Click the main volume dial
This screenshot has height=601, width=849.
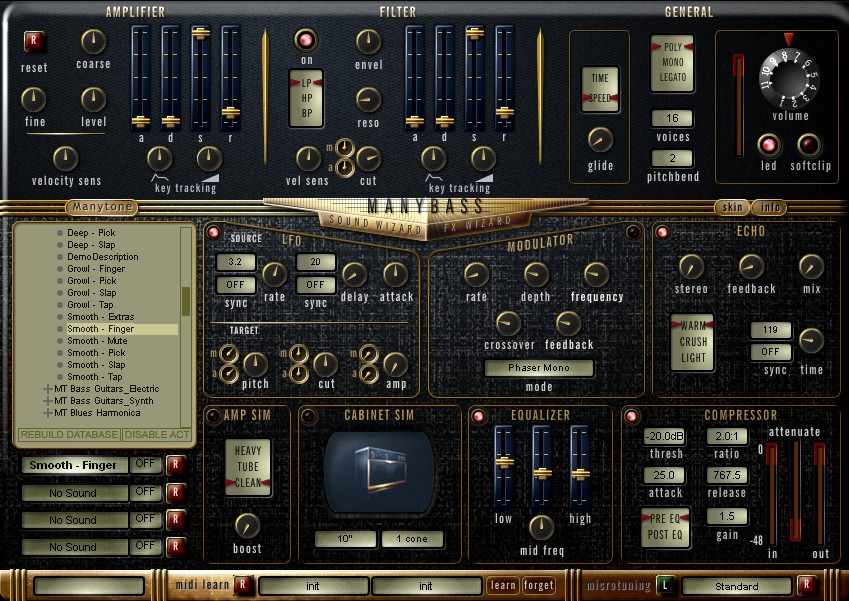789,78
